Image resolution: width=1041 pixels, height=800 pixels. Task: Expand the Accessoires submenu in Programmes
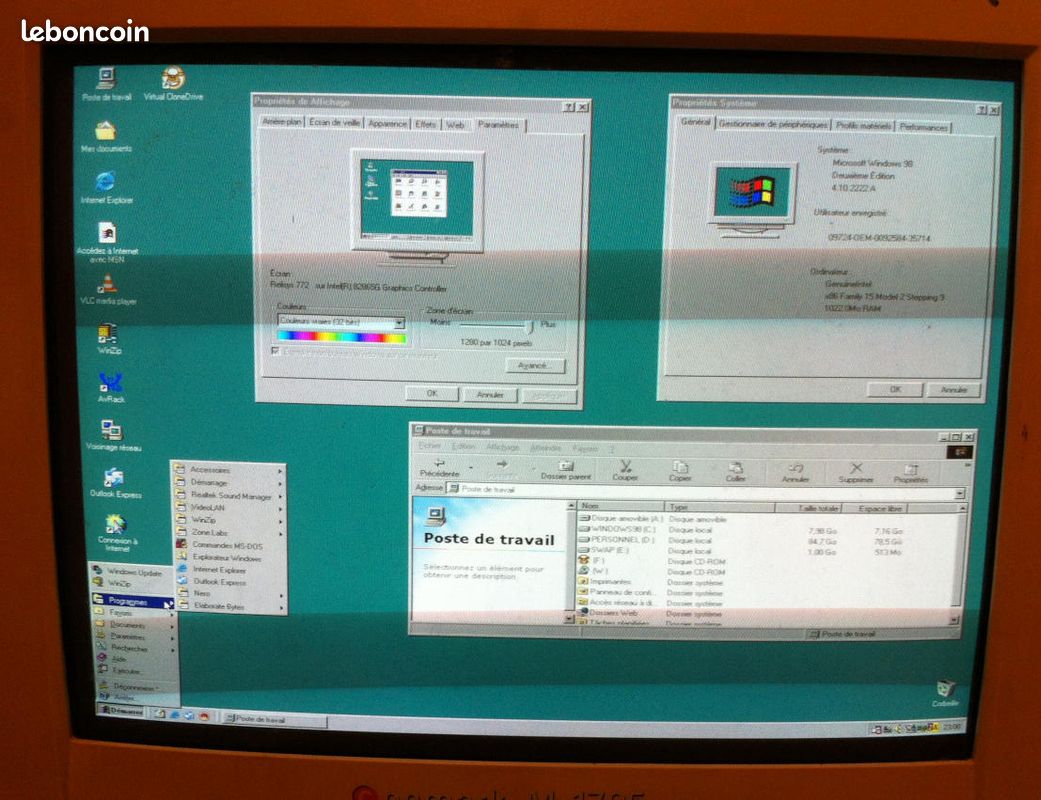click(230, 470)
